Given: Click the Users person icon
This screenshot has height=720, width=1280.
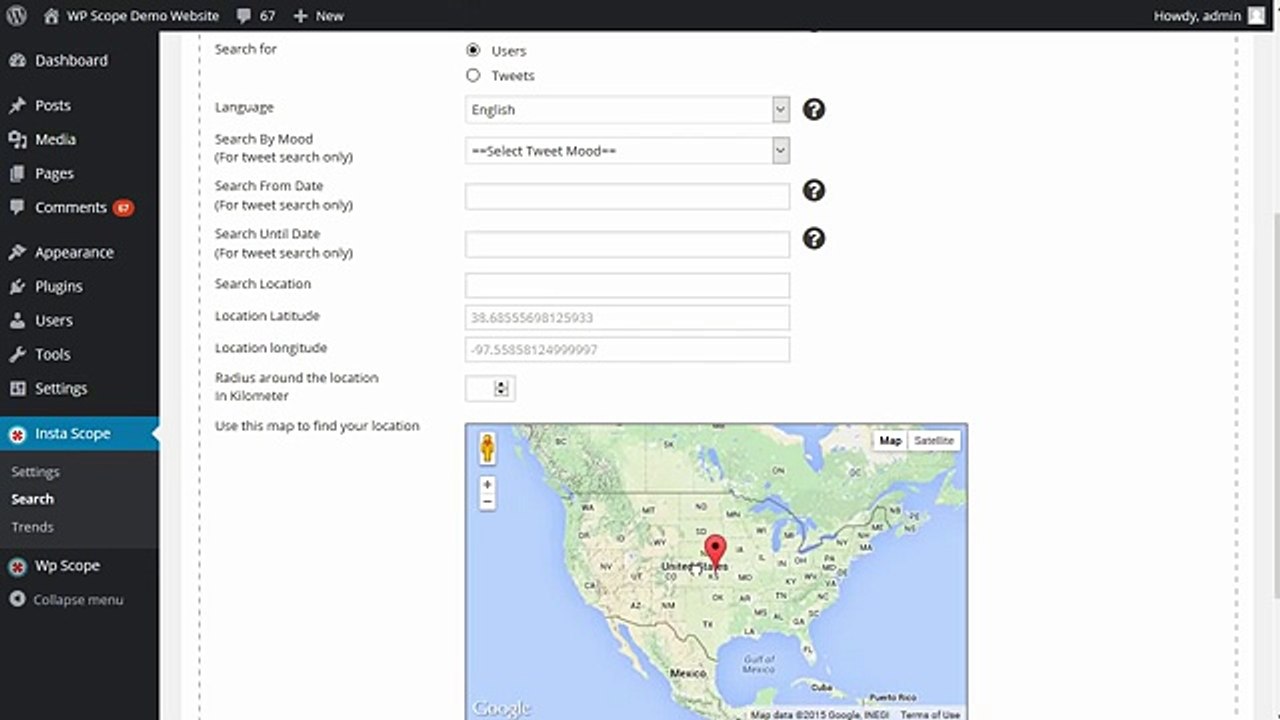Looking at the screenshot, I should [x=17, y=320].
